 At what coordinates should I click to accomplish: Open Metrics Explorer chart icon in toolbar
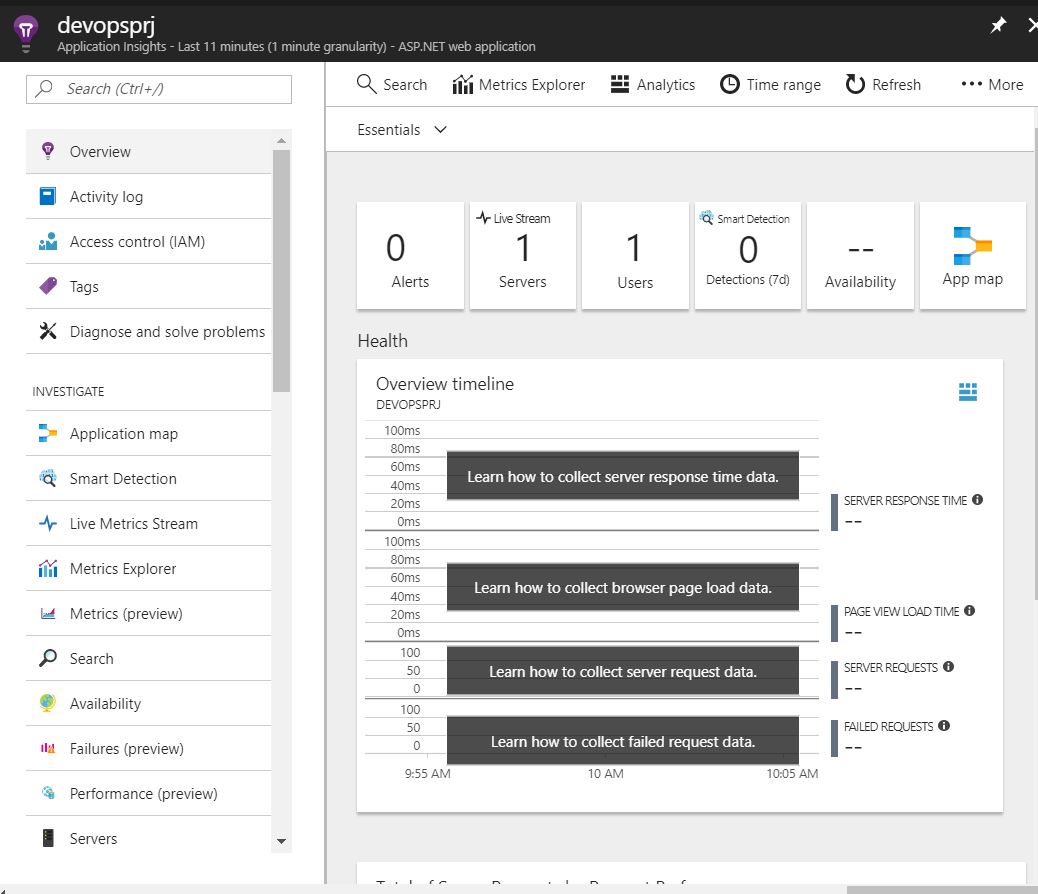[463, 84]
